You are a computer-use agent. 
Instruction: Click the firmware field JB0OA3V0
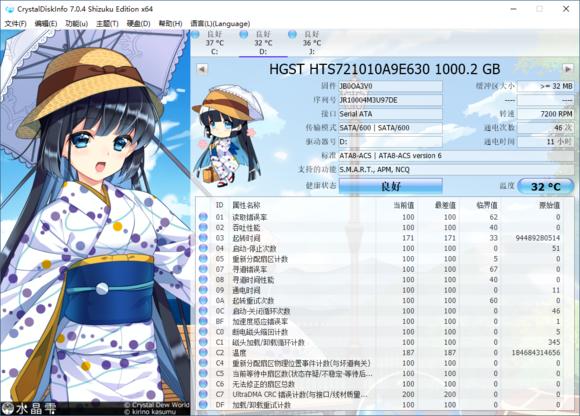(x=391, y=86)
